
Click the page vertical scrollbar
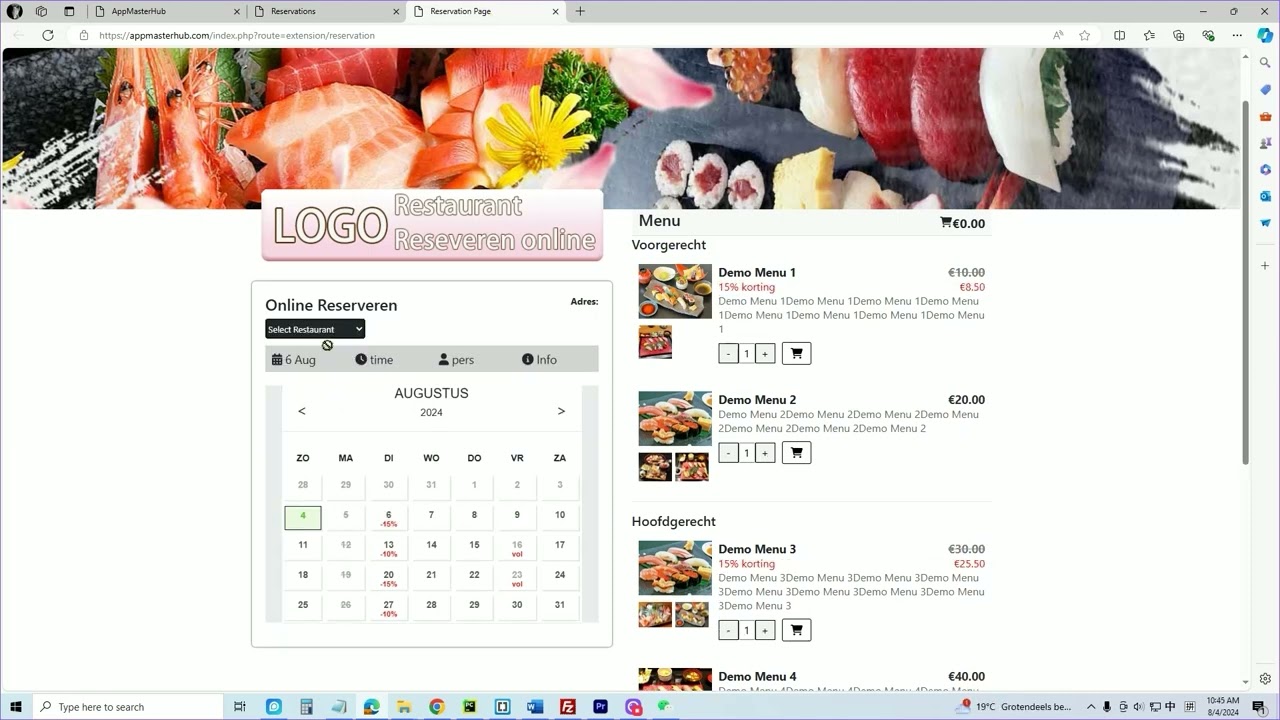pos(1246,283)
